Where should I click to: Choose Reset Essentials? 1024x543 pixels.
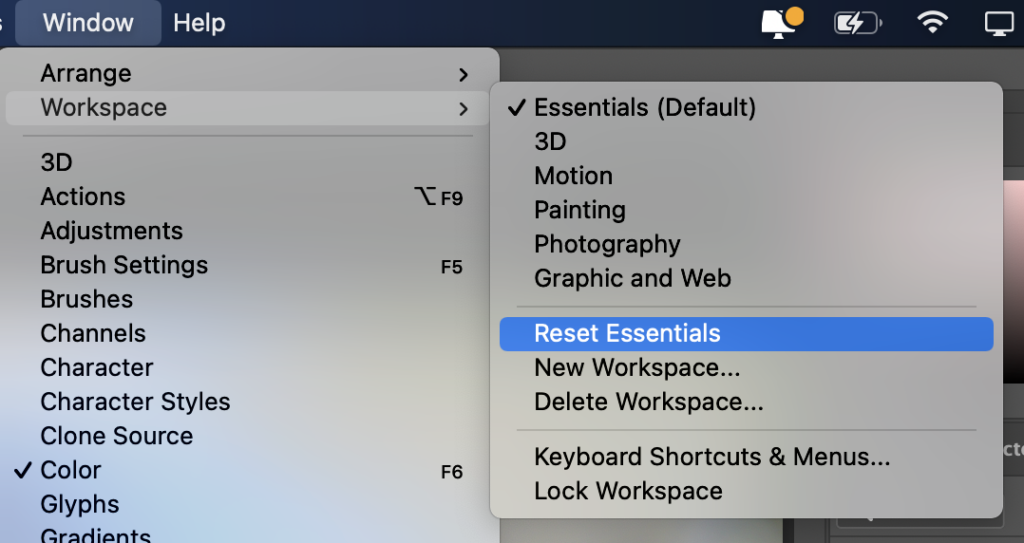tap(746, 334)
